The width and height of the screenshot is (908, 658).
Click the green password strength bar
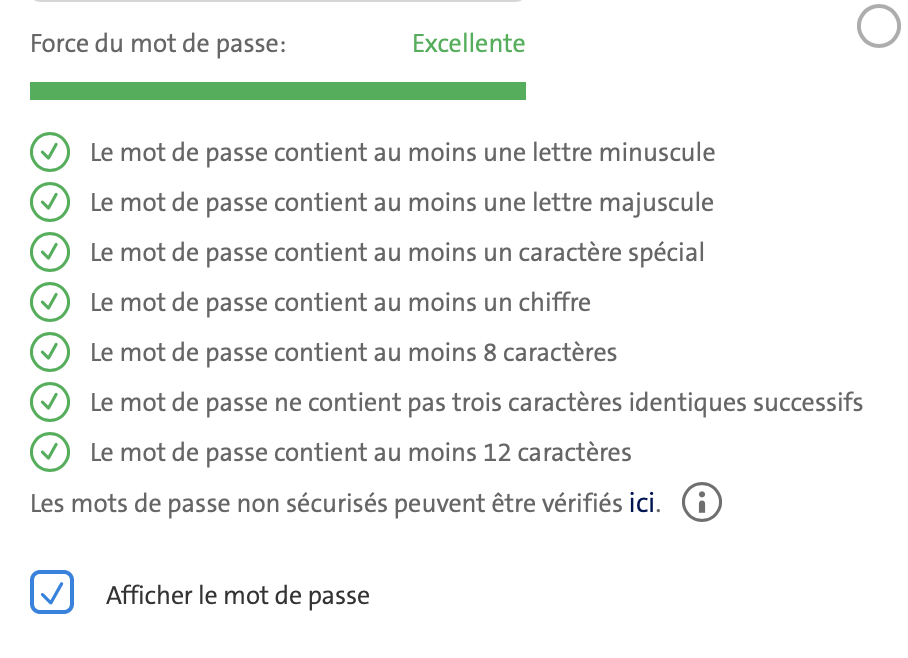point(278,91)
